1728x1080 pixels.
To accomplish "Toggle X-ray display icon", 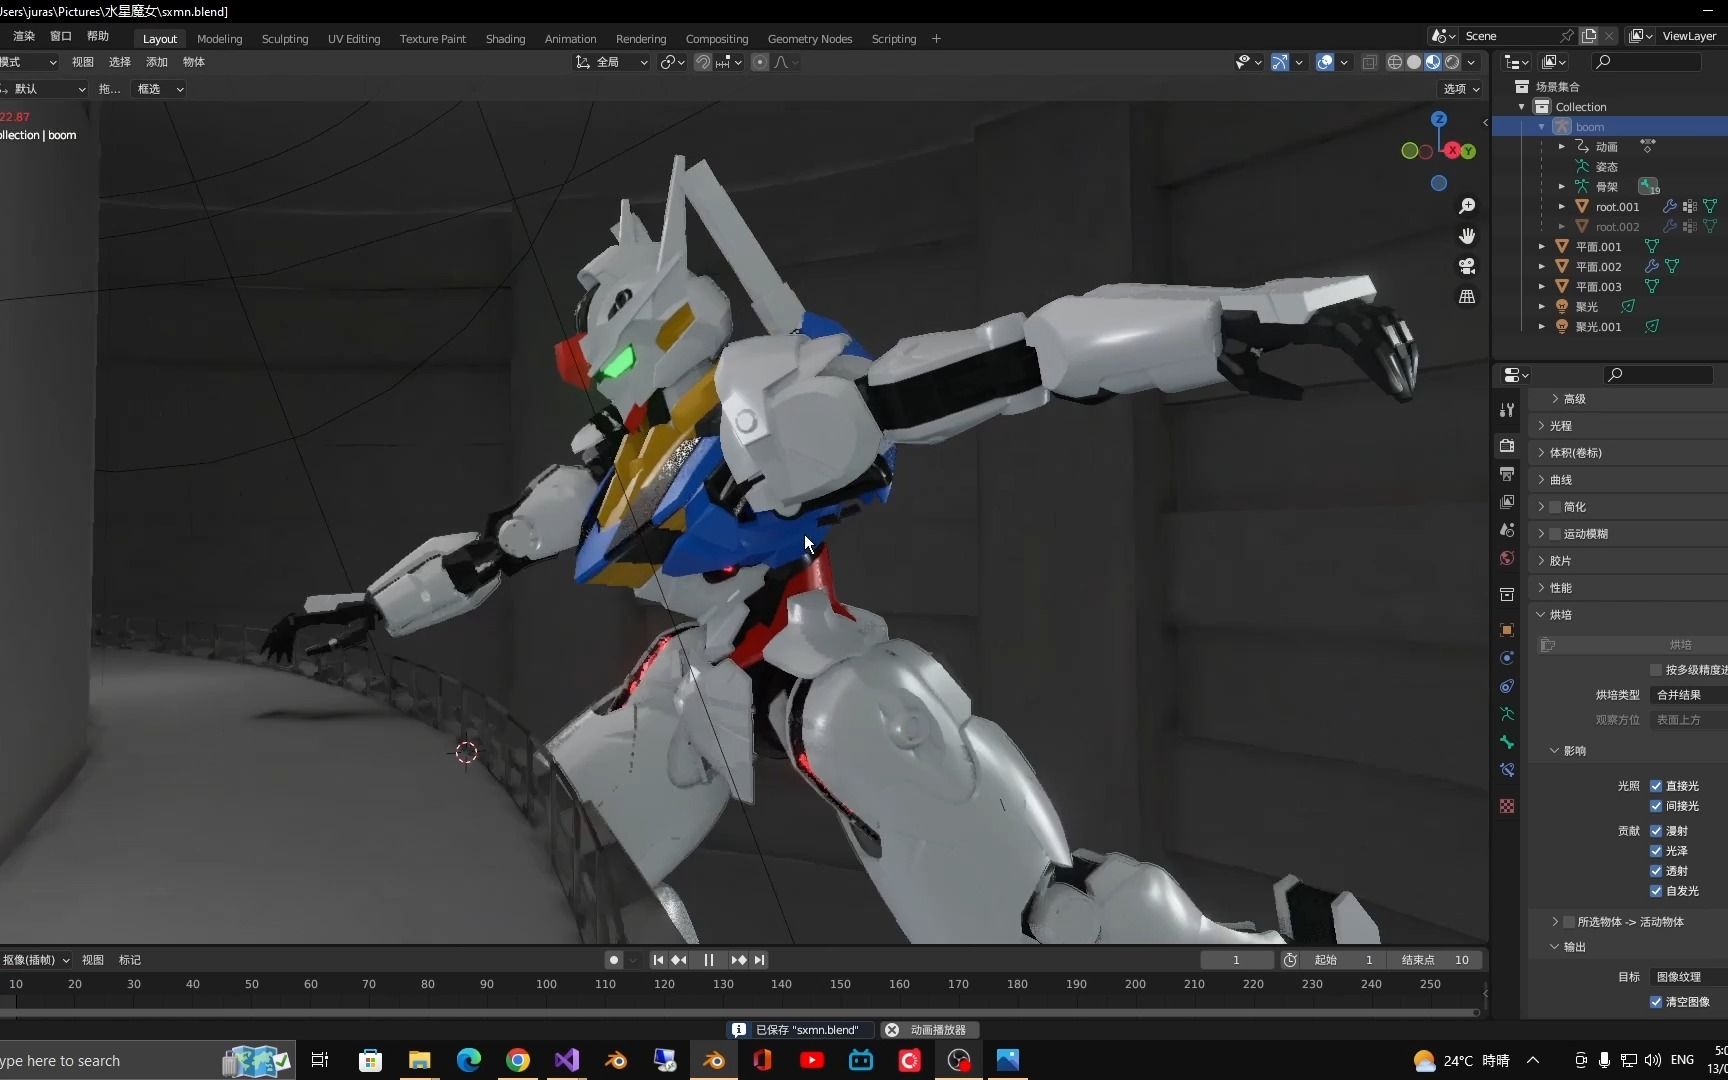I will pos(1369,62).
